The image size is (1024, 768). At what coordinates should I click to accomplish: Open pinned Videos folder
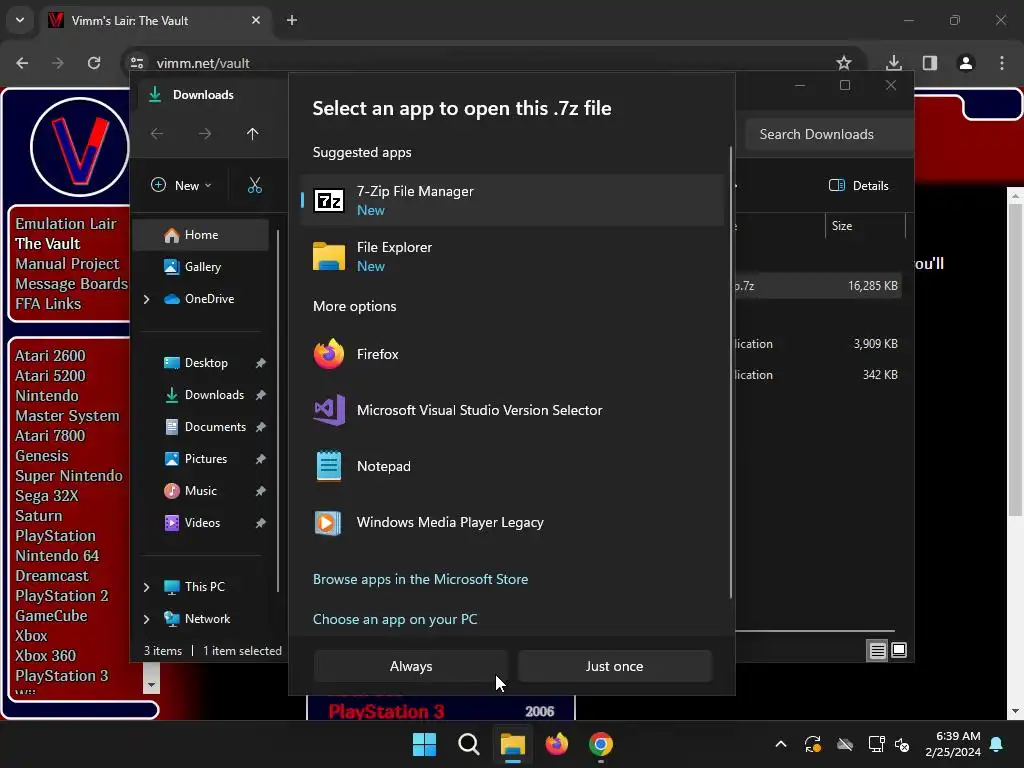(x=202, y=523)
